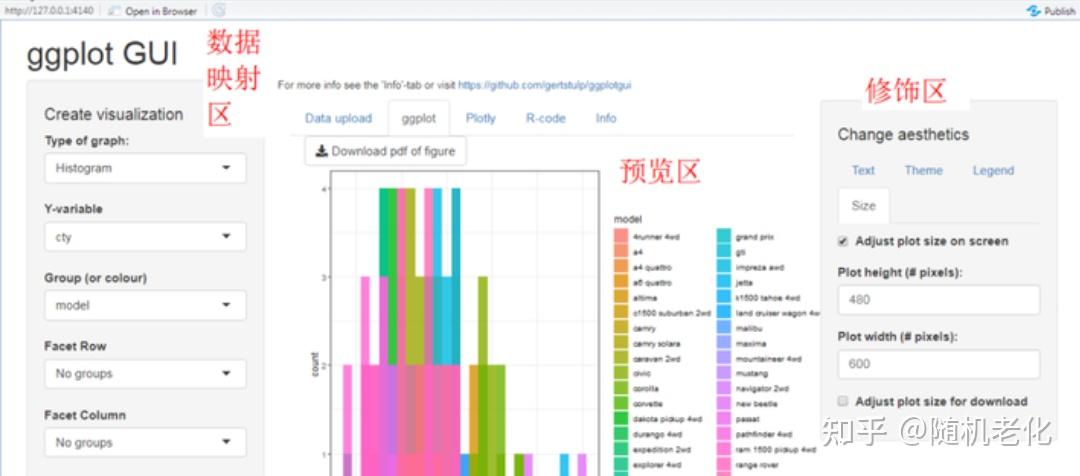Click the address field showing 127.0.0.1
The image size is (1080, 476).
48,10
